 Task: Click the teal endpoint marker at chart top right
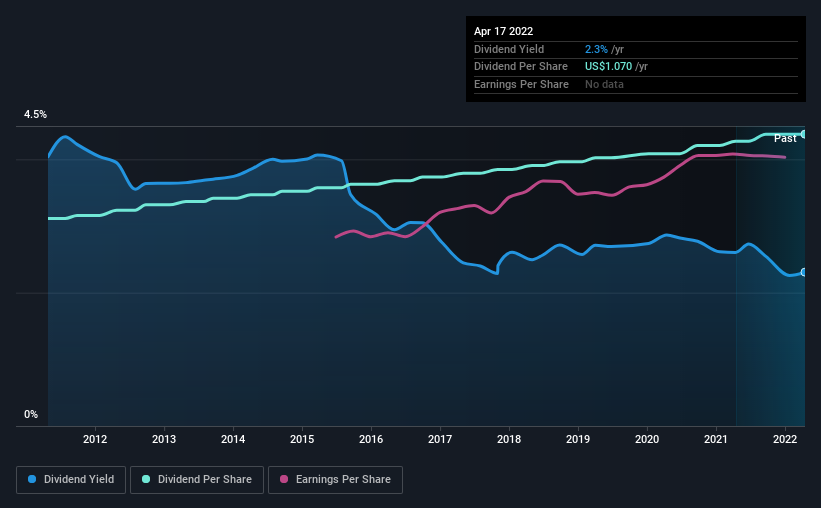click(803, 134)
